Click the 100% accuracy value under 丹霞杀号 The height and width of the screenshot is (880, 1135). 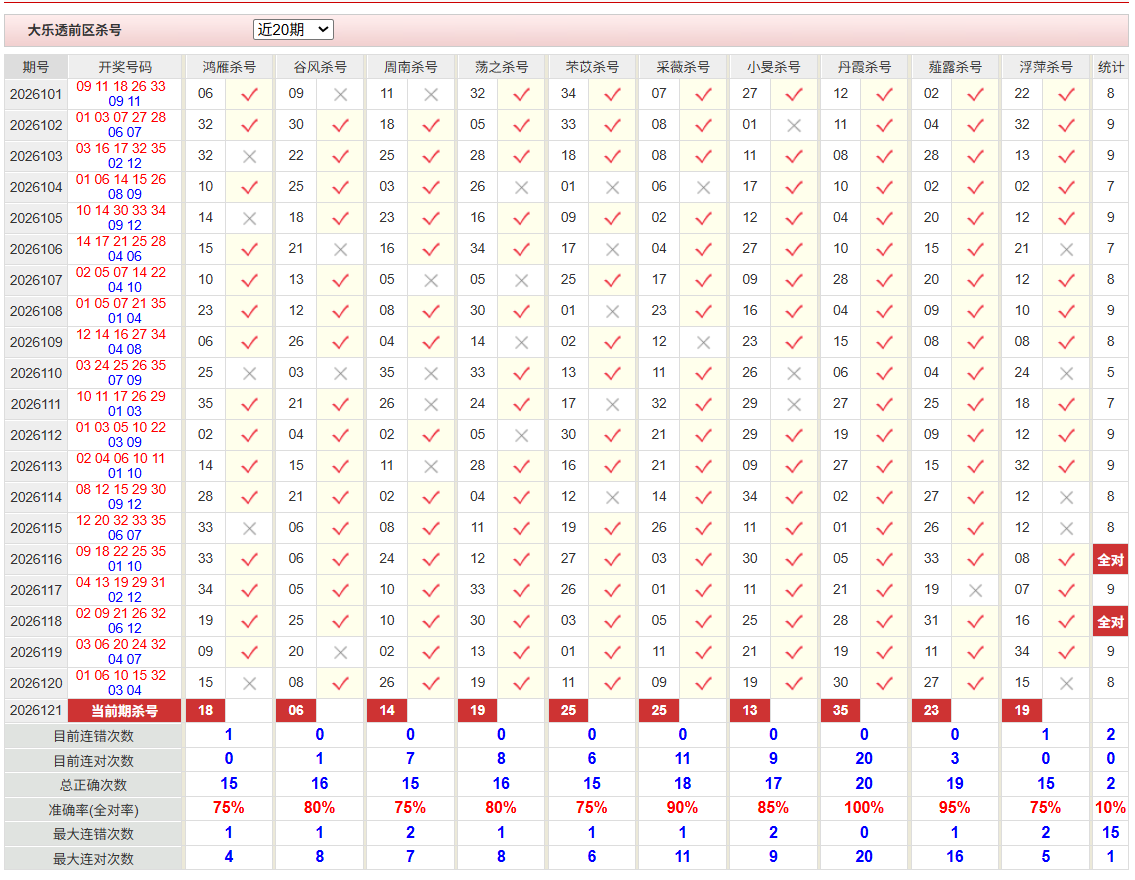click(864, 808)
